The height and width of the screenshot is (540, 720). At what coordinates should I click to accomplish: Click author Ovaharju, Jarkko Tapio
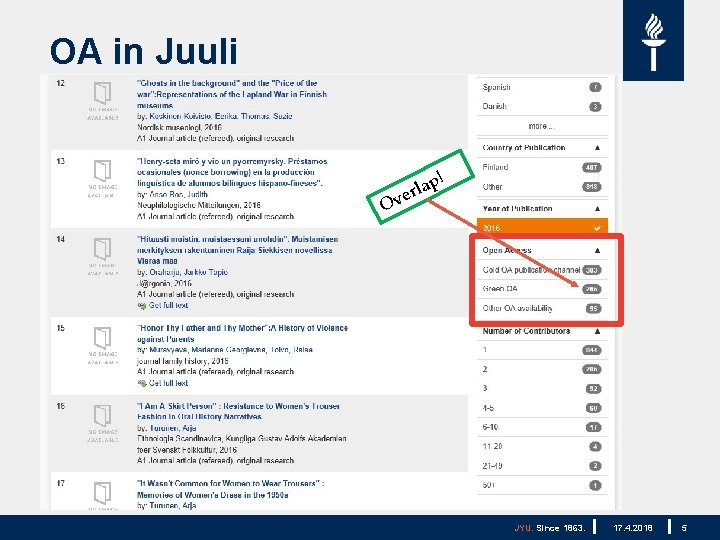coord(189,272)
